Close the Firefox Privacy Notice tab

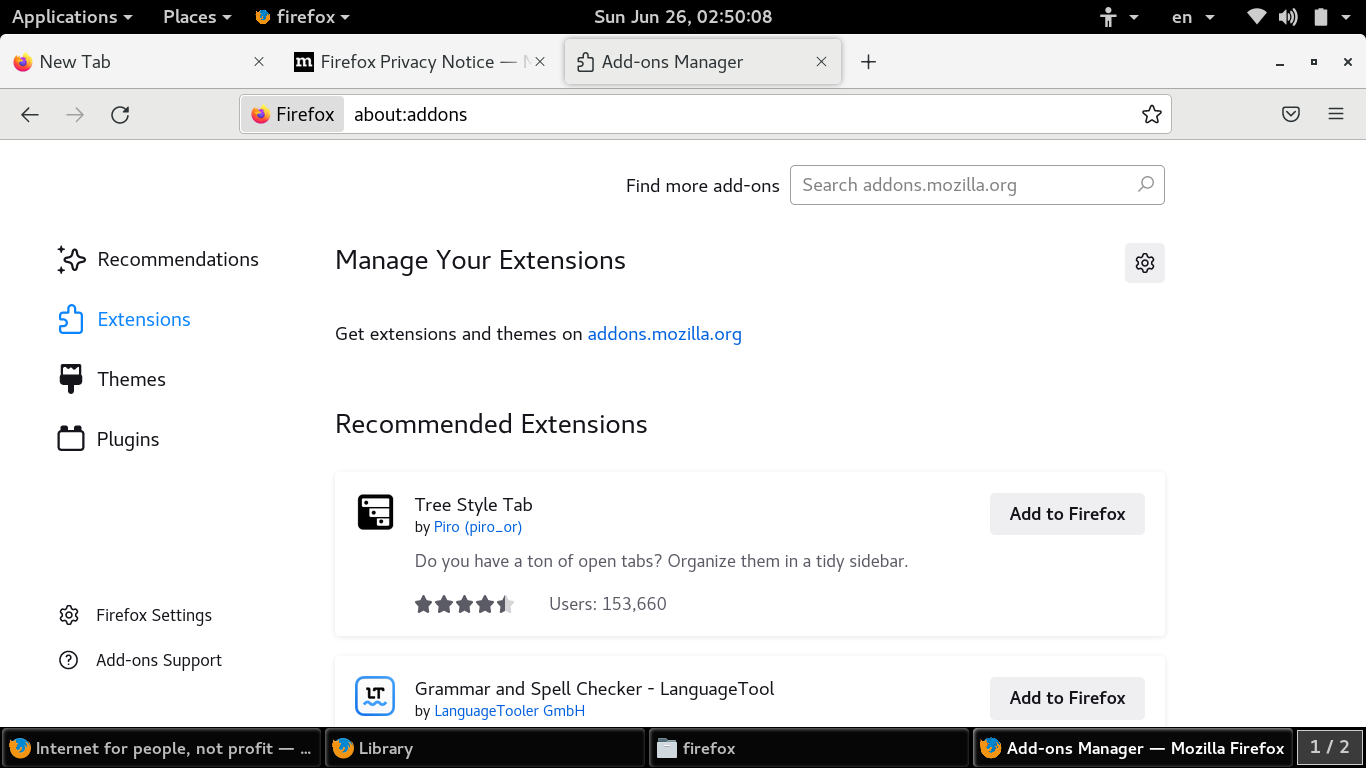[540, 62]
